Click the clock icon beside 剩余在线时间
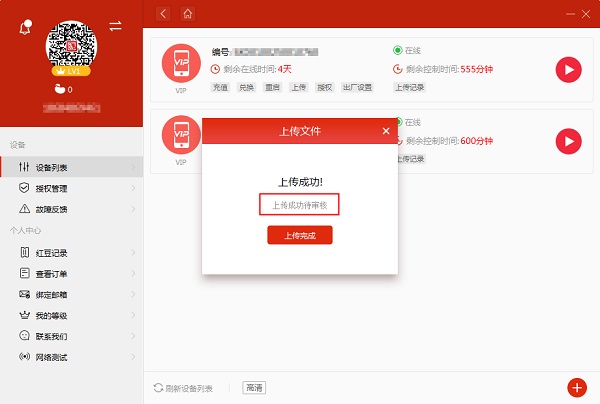The height and width of the screenshot is (404, 600). click(x=215, y=69)
